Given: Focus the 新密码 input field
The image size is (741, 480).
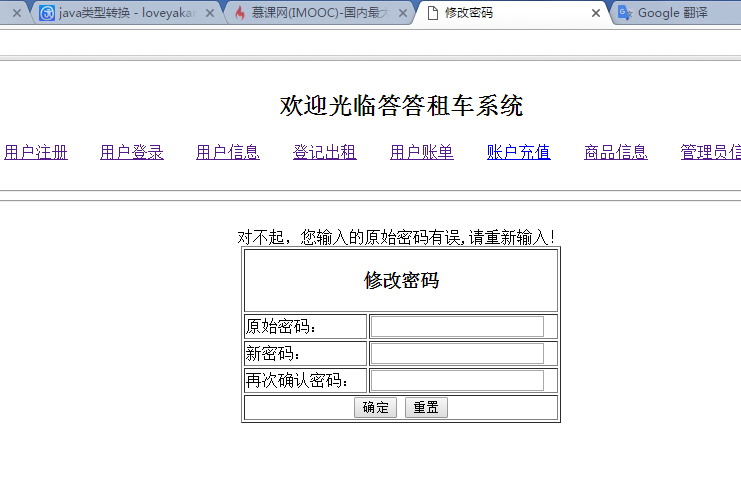Looking at the screenshot, I should pos(457,353).
